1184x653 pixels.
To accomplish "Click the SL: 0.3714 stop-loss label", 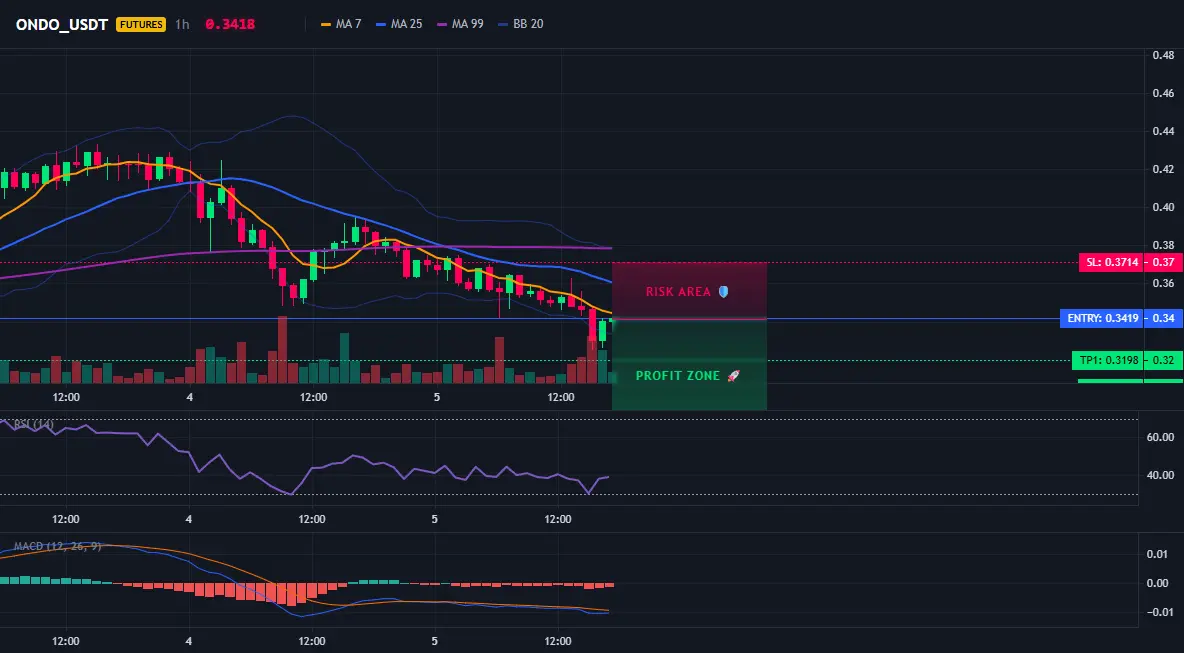I will tap(1110, 263).
